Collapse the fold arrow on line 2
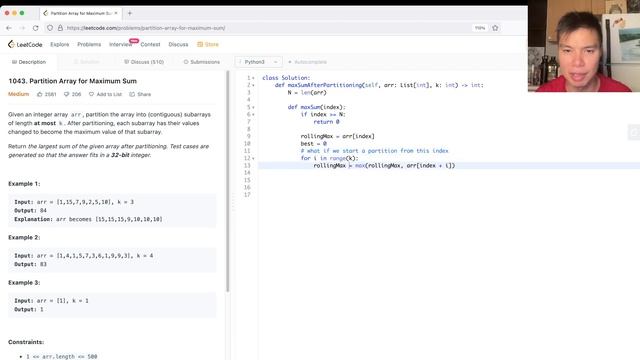Screen dimensions: 640x360 click(253, 85)
